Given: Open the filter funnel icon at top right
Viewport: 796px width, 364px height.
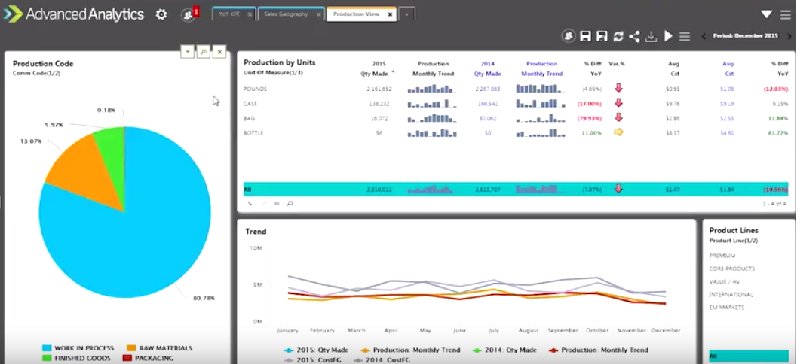Looking at the screenshot, I should tap(767, 15).
